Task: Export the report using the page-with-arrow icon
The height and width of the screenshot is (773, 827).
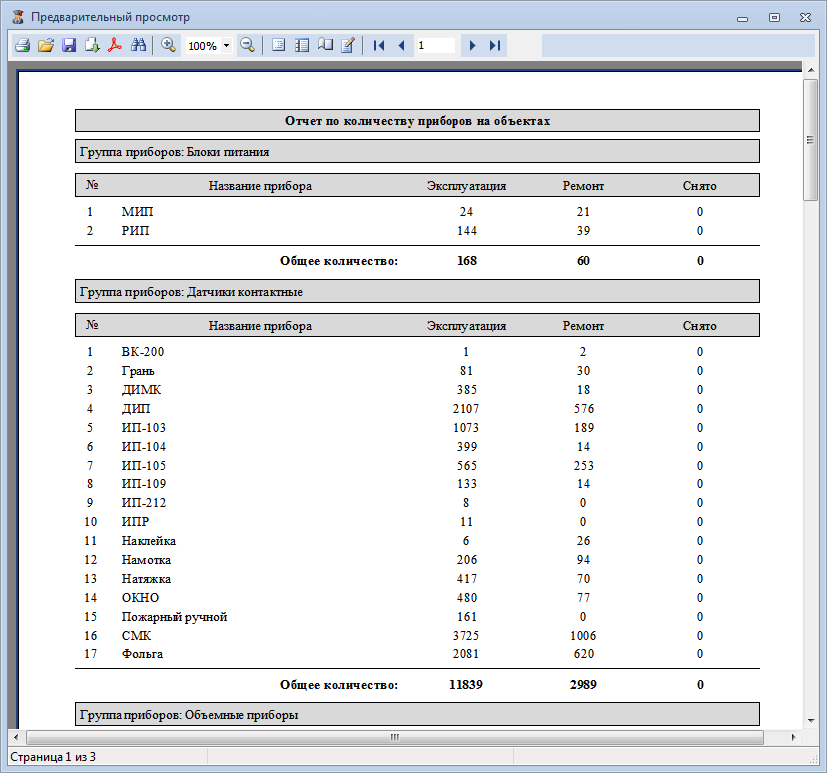Action: pos(92,46)
